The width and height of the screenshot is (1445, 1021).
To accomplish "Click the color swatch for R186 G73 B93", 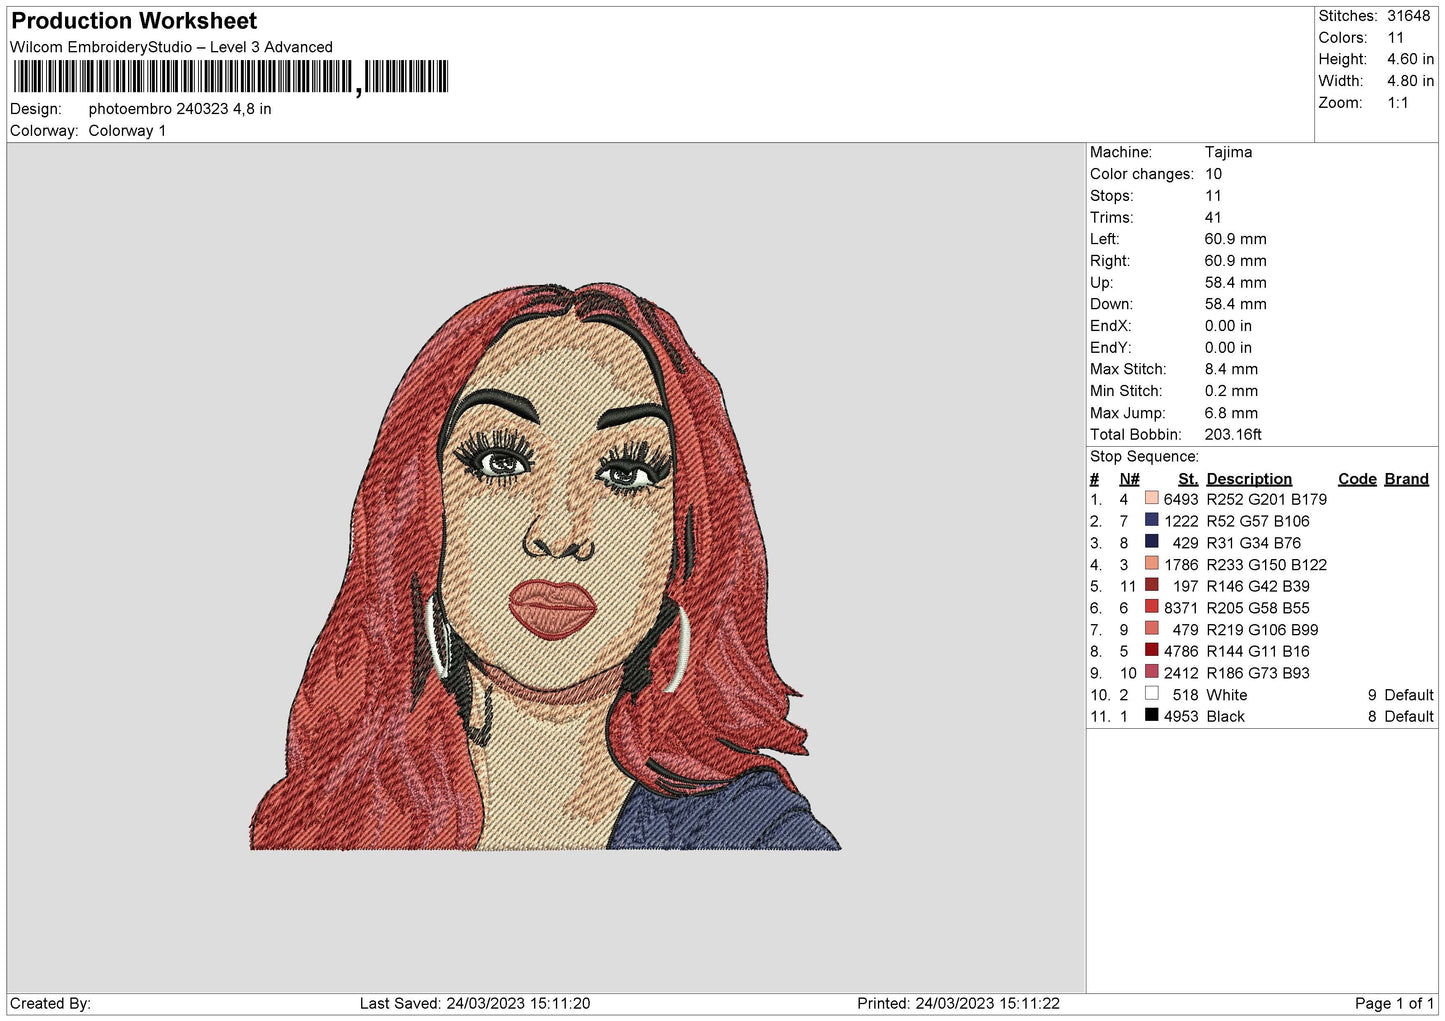I will 1151,672.
